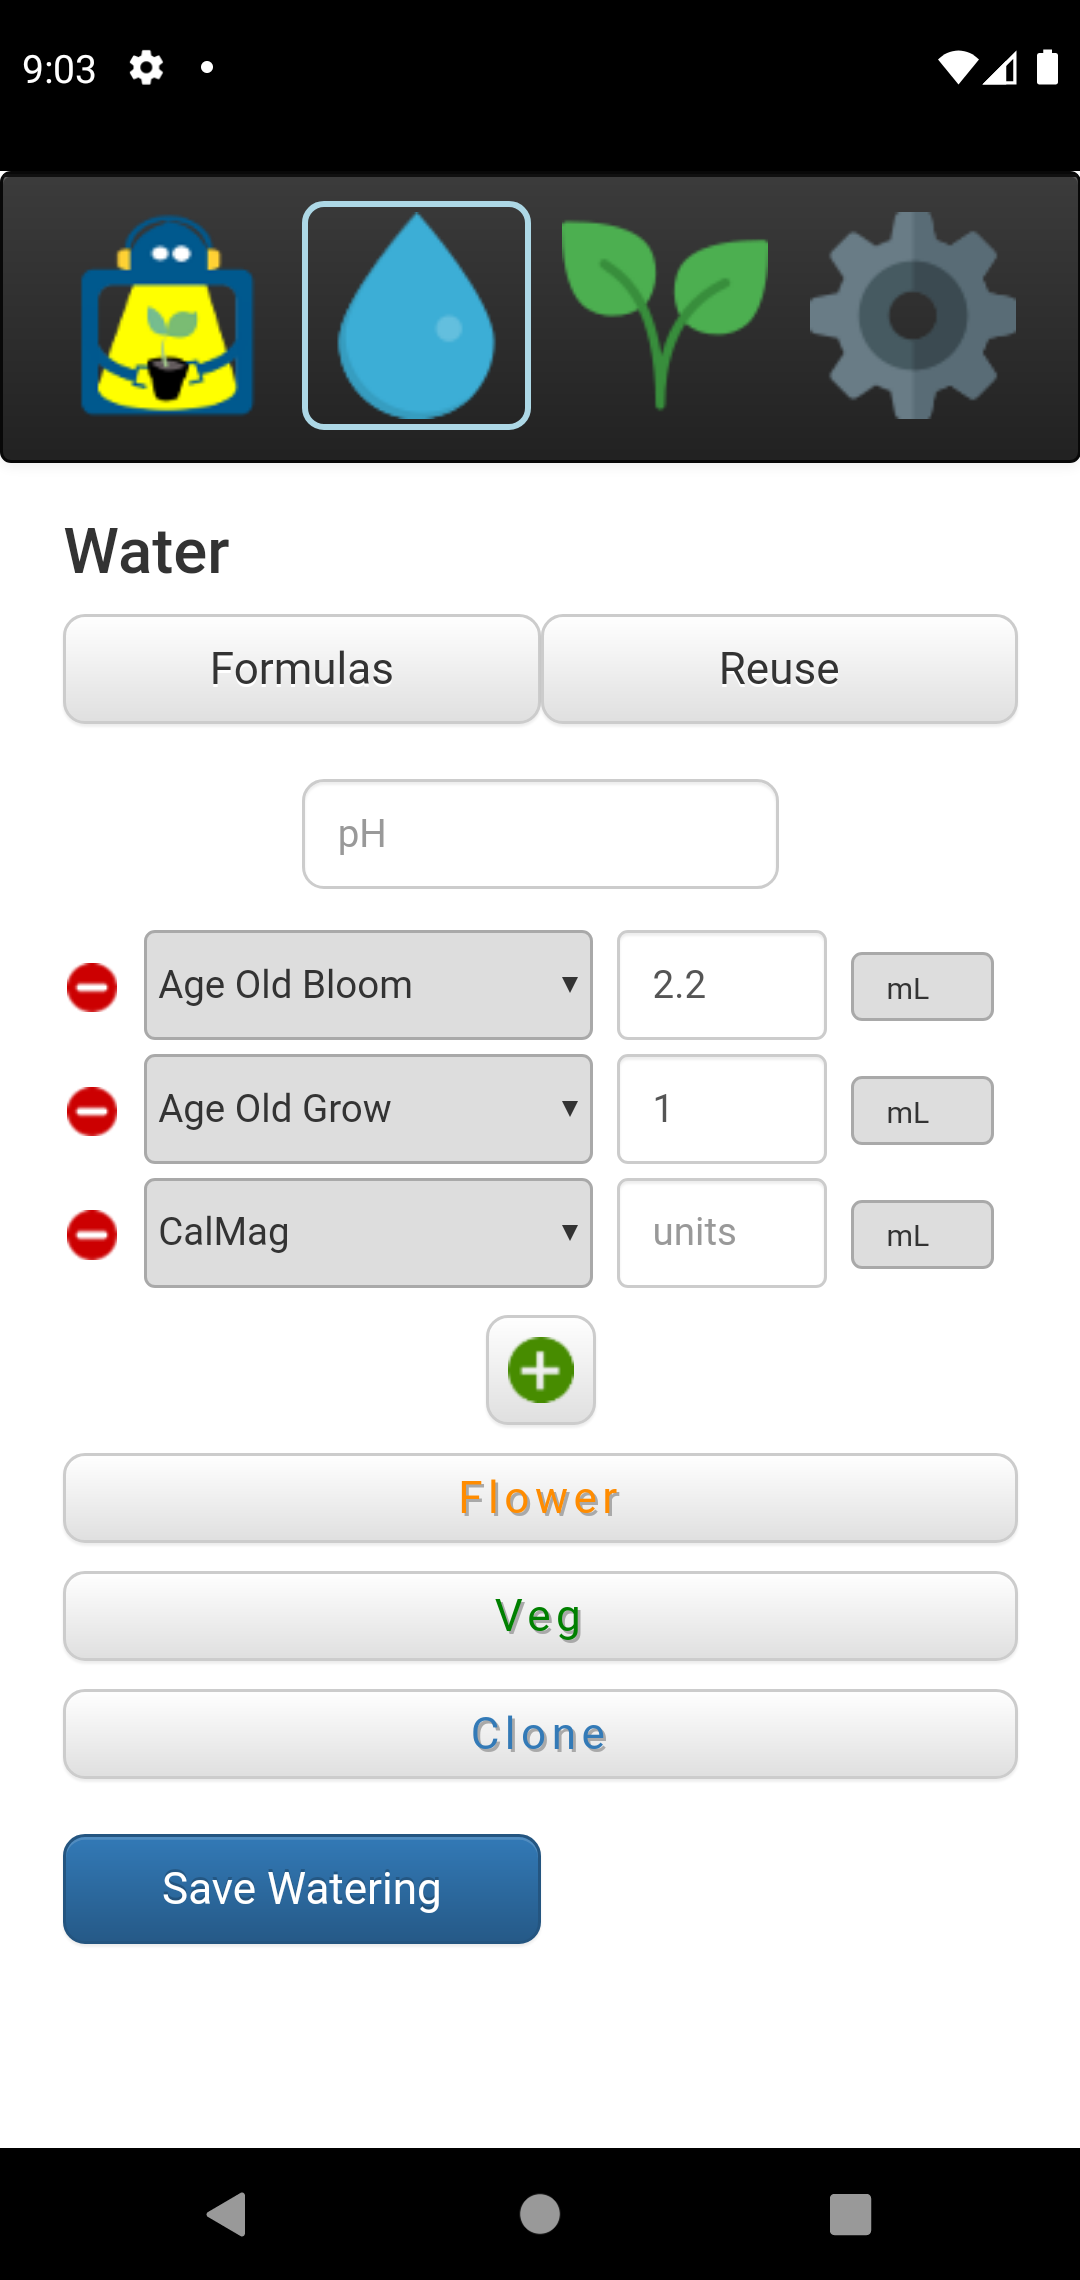
Task: Add a new nutrient row
Action: coord(541,1370)
